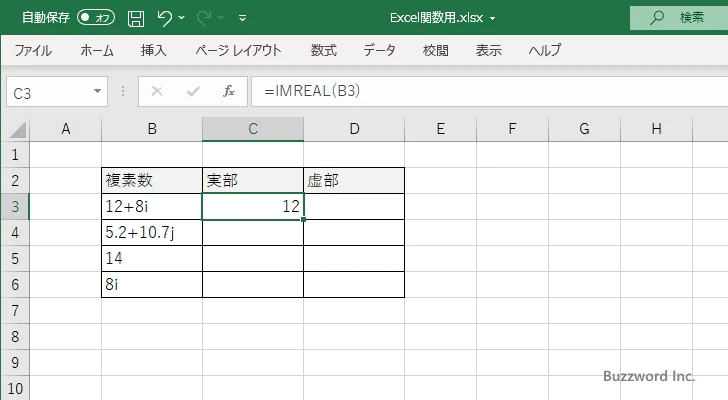The image size is (728, 400).
Task: Select cell containing 12+8i
Action: (x=152, y=206)
